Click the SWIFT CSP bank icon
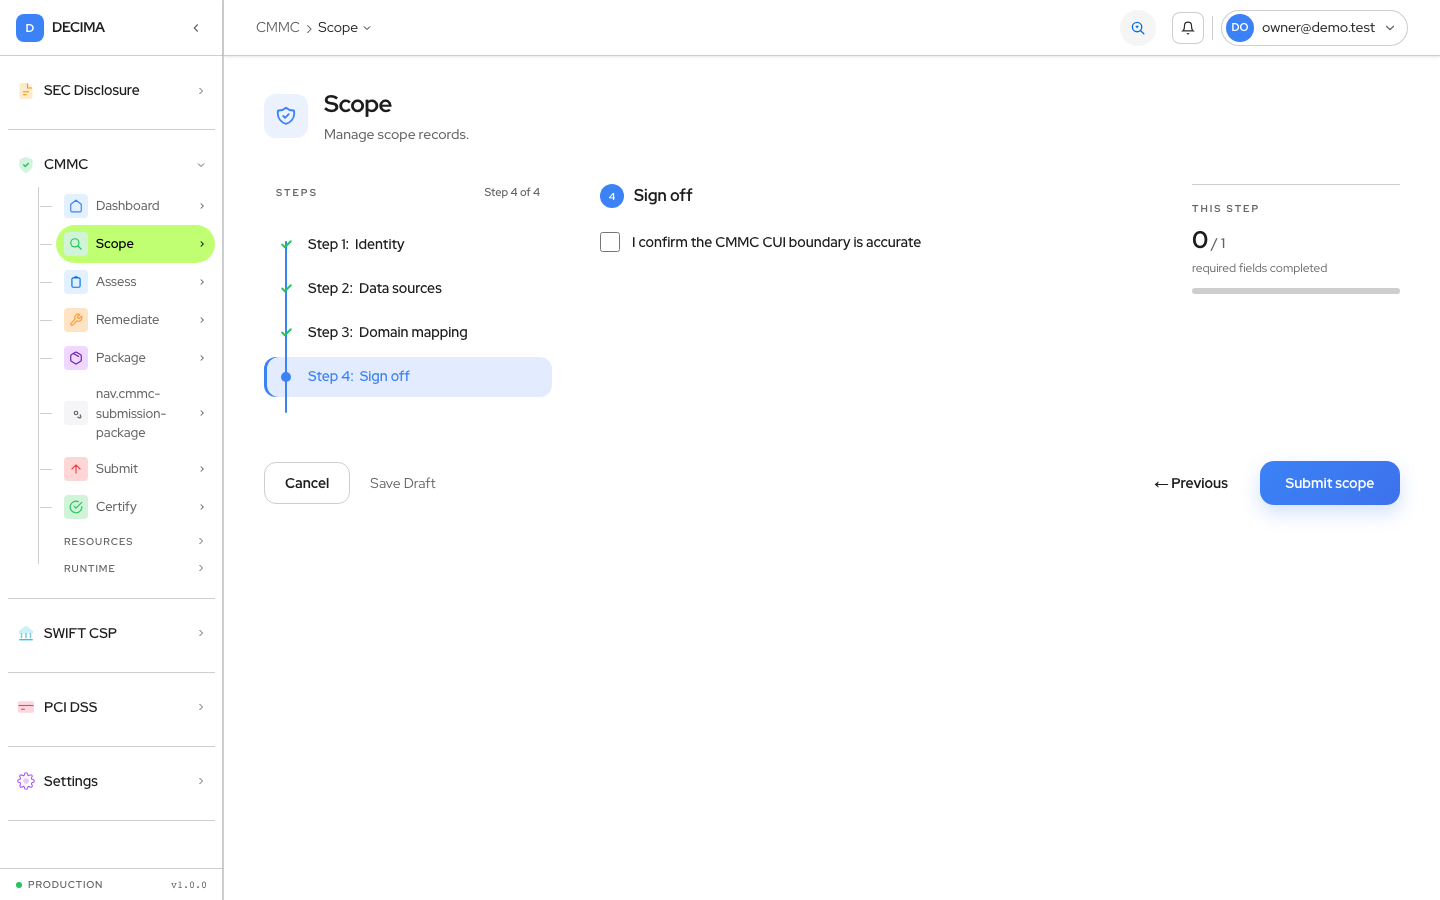 coord(26,634)
